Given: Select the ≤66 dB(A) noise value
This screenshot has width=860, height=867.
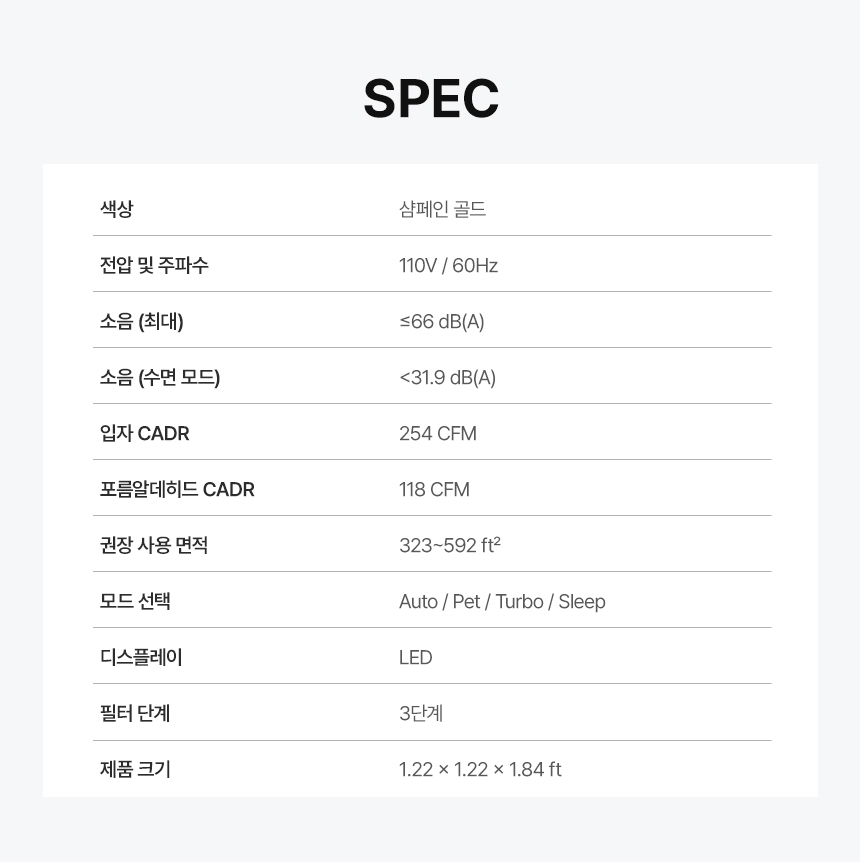Looking at the screenshot, I should [x=441, y=321].
